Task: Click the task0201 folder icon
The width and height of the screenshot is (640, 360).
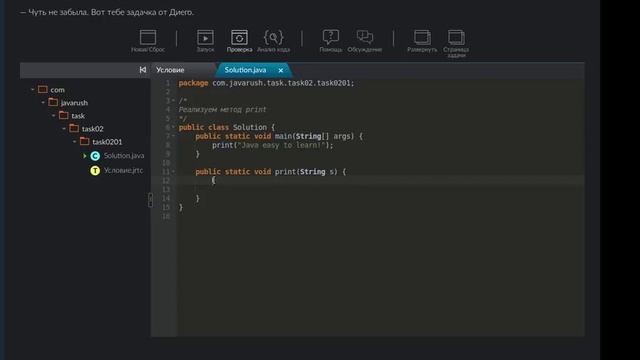Action: [x=84, y=141]
